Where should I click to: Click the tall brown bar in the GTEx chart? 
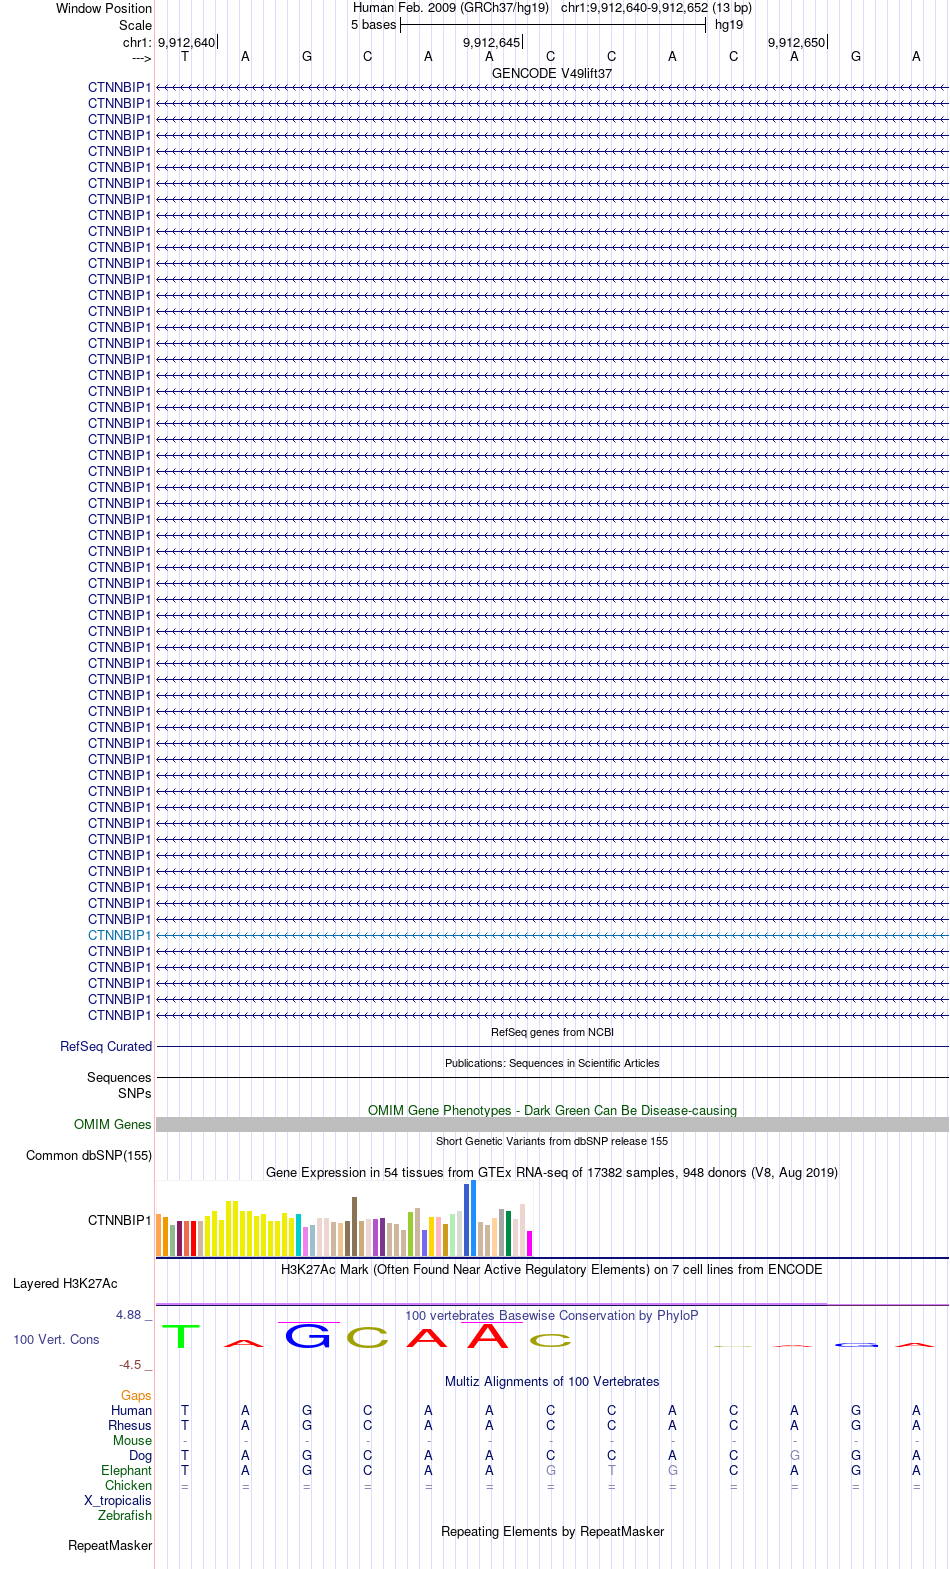click(354, 1226)
